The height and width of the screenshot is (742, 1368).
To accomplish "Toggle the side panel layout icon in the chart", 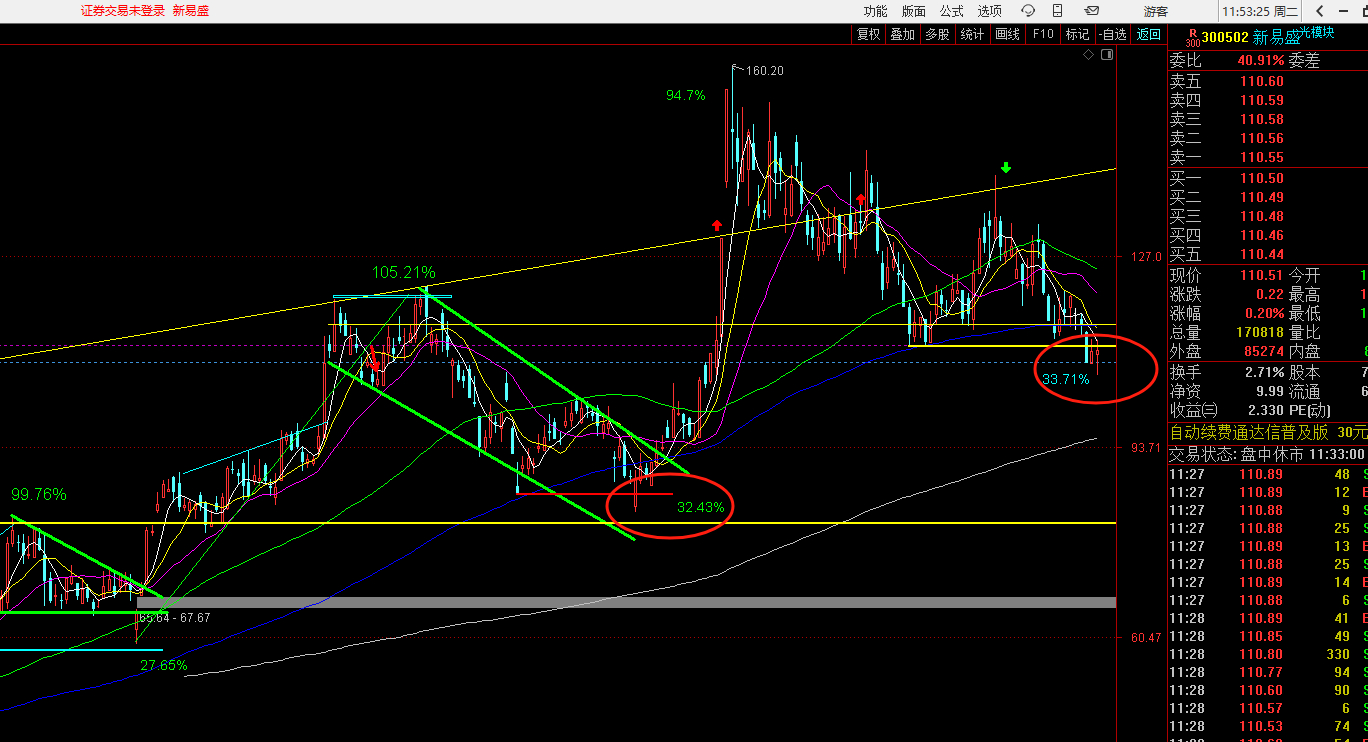I will click(x=1107, y=56).
